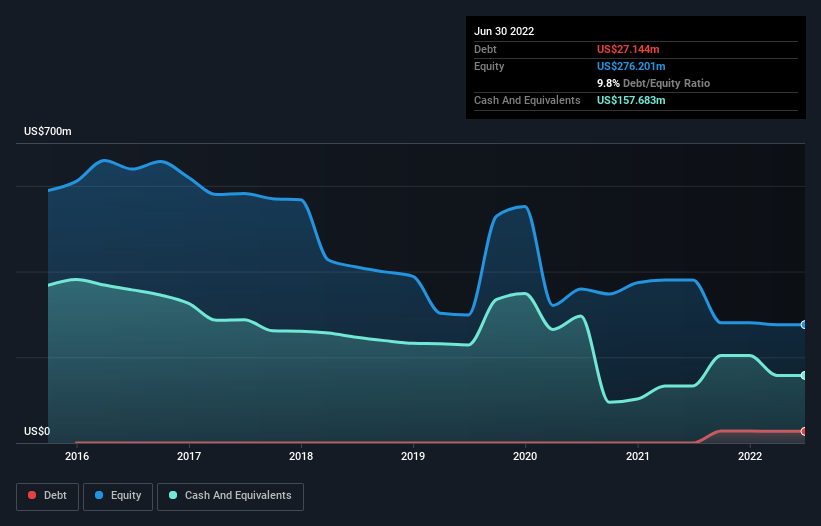Click the 2020 x-axis label
The image size is (821, 526).
click(x=525, y=456)
